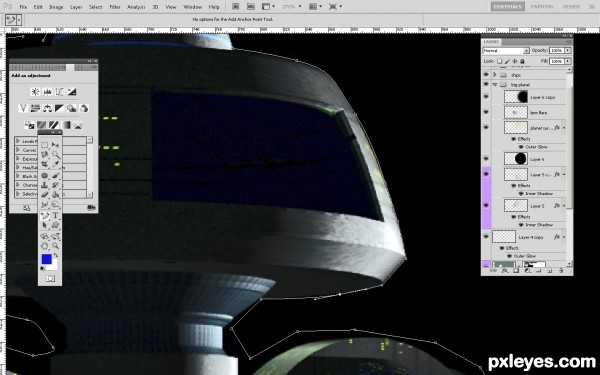This screenshot has width=600, height=375.
Task: Open the Layer menu
Action: click(x=76, y=7)
